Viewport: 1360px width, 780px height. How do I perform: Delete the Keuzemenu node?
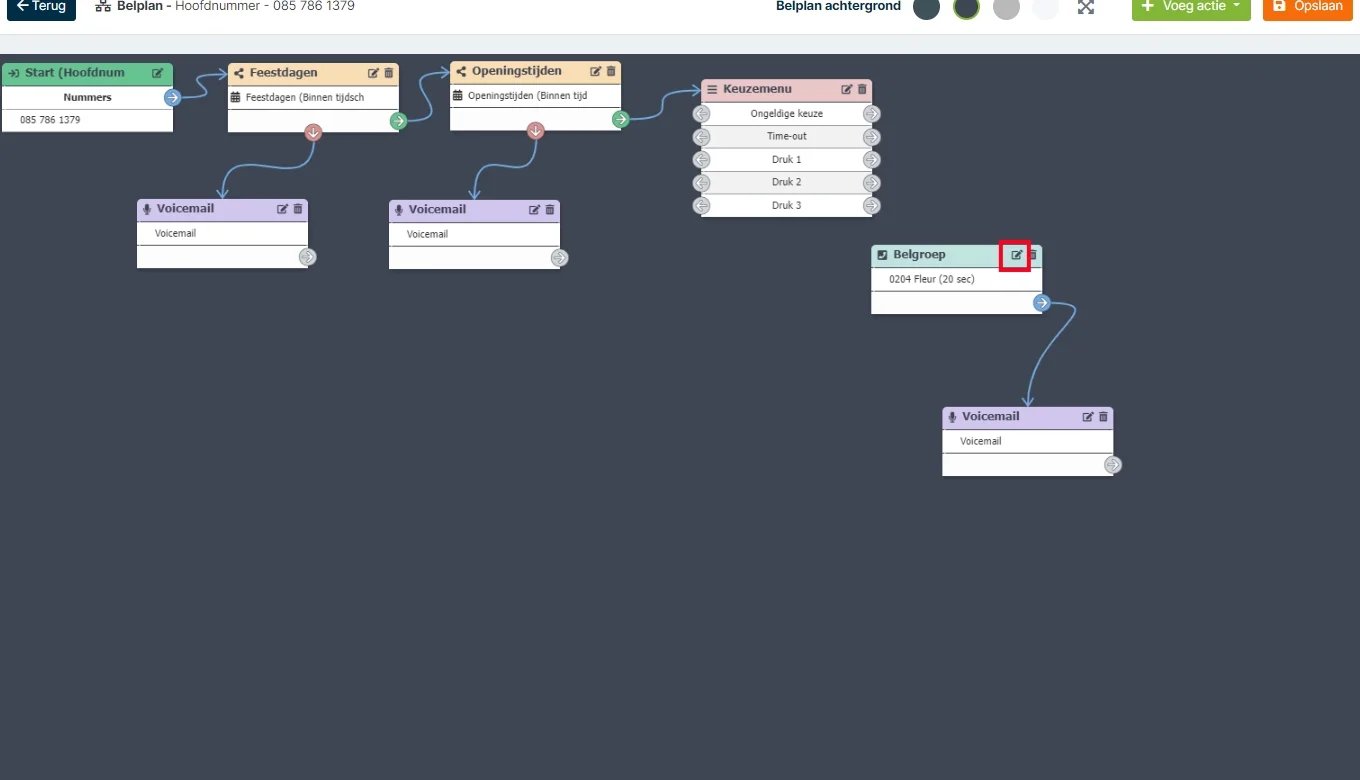pos(862,90)
